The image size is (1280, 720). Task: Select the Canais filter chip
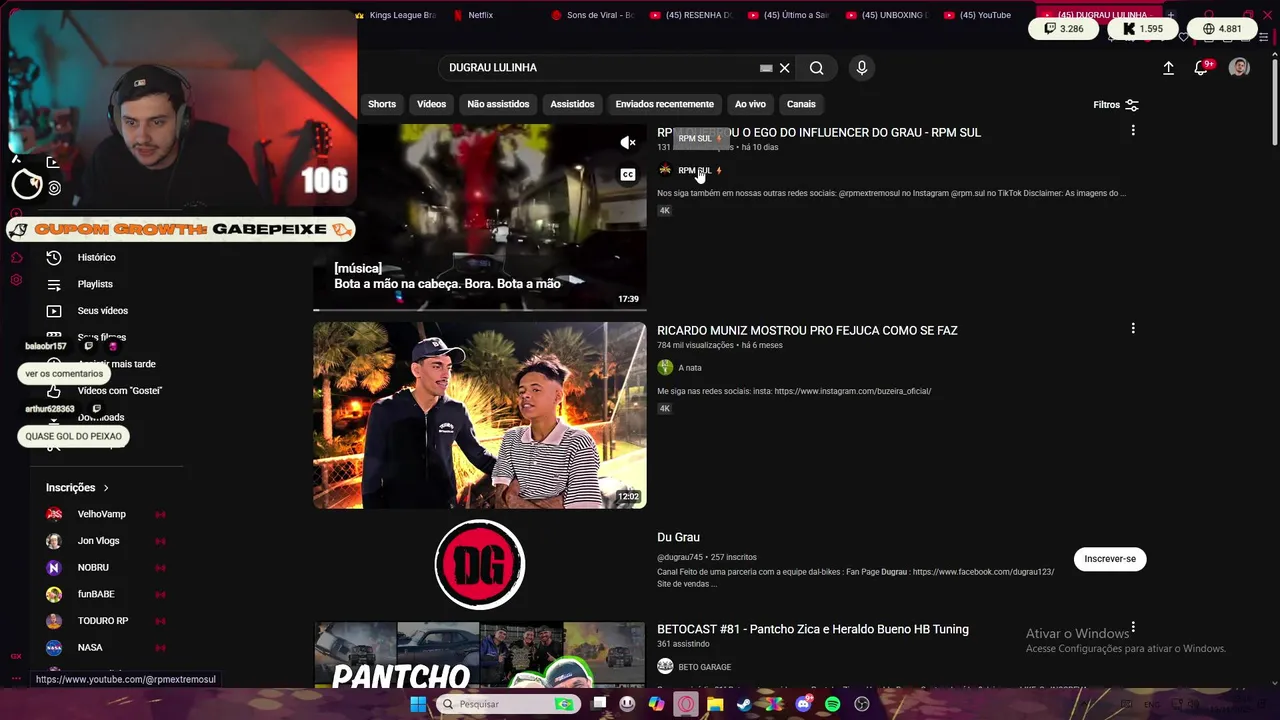point(801,104)
